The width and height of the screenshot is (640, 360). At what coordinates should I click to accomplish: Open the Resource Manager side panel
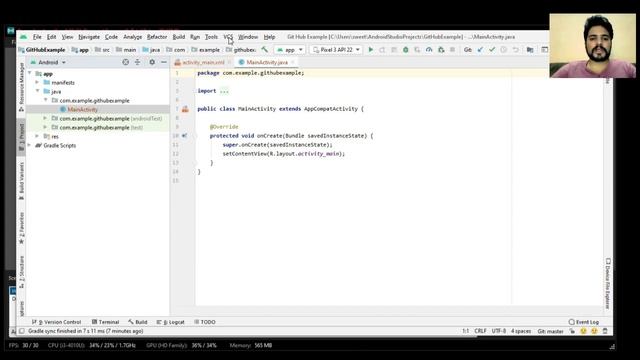pos(21,87)
